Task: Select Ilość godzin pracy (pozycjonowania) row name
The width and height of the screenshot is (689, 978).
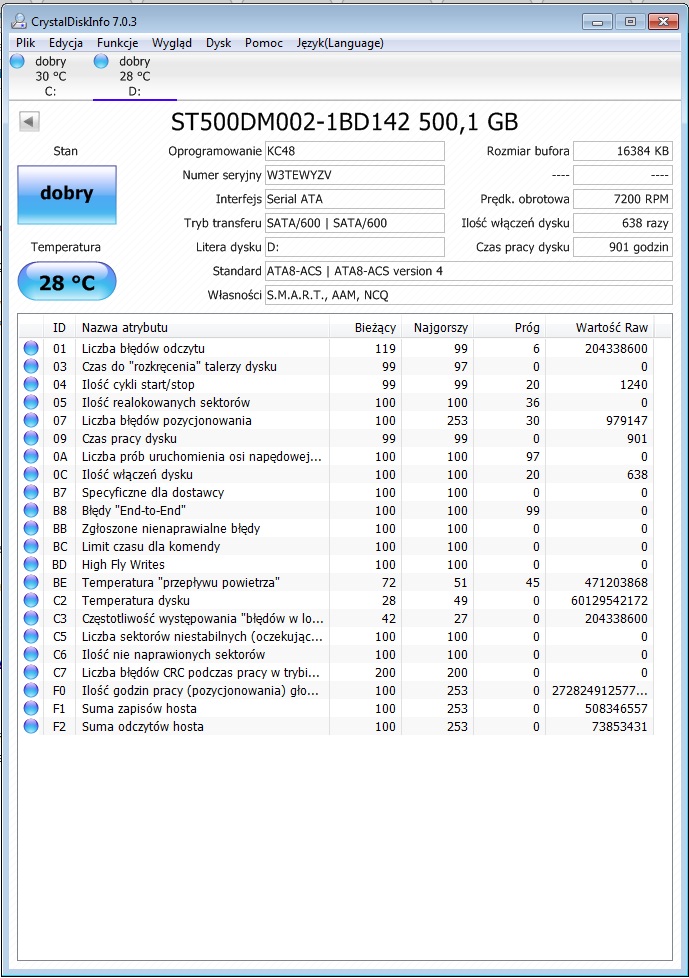Action: pyautogui.click(x=200, y=690)
